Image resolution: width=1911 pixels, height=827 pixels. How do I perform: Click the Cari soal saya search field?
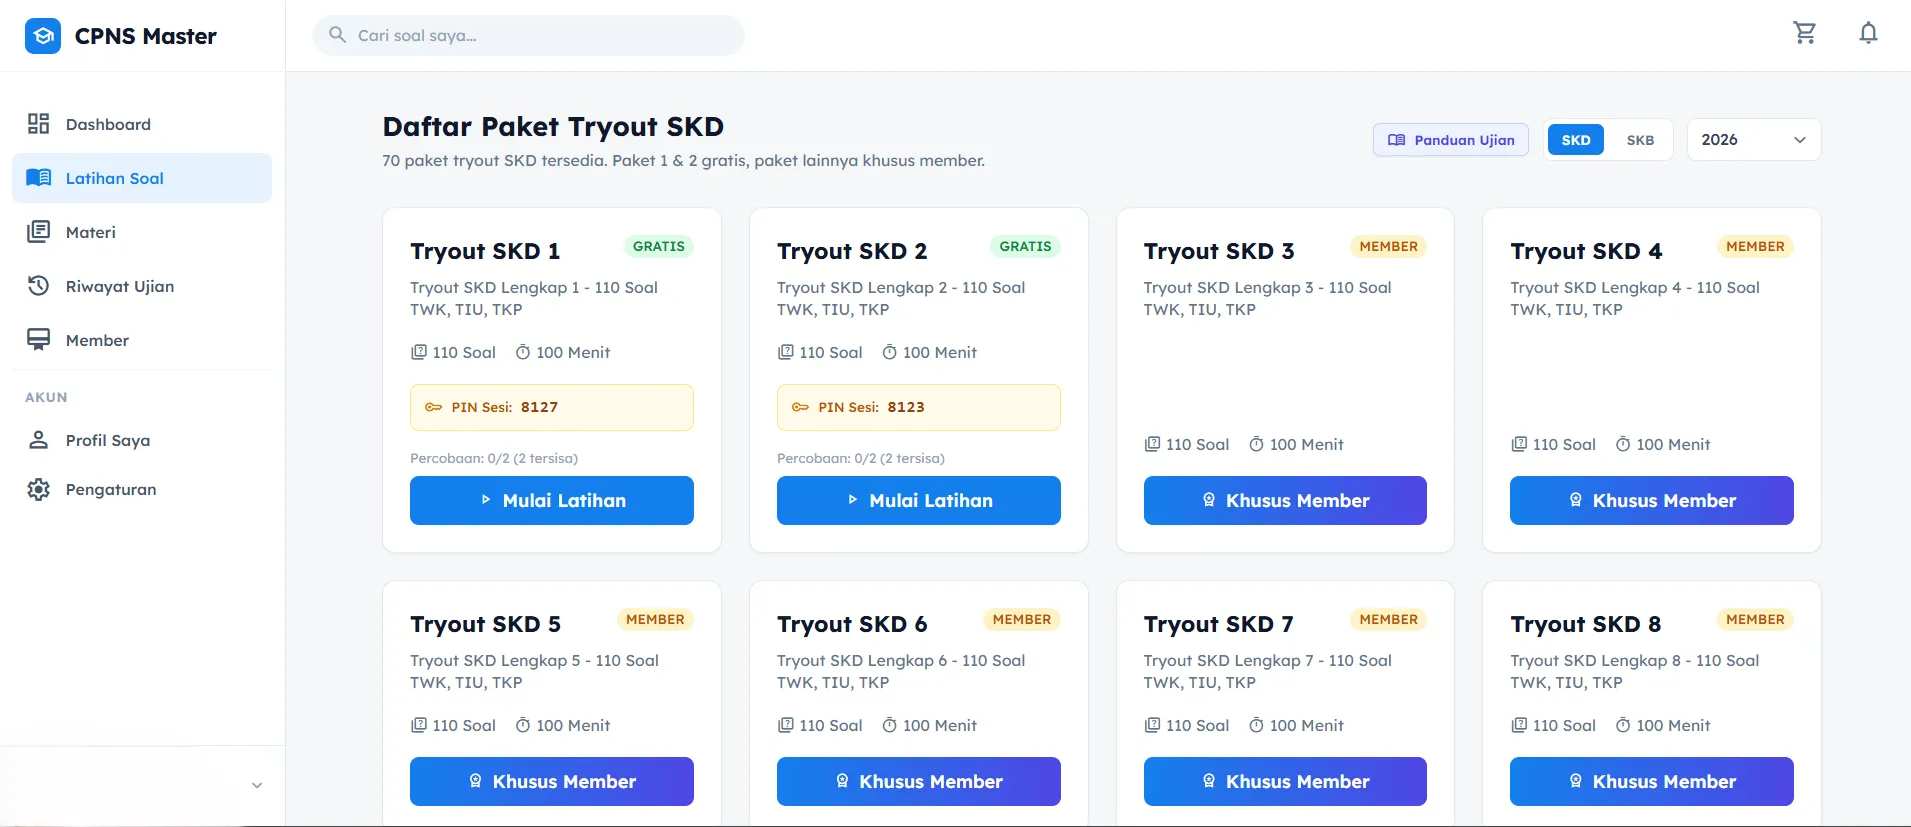pos(529,35)
